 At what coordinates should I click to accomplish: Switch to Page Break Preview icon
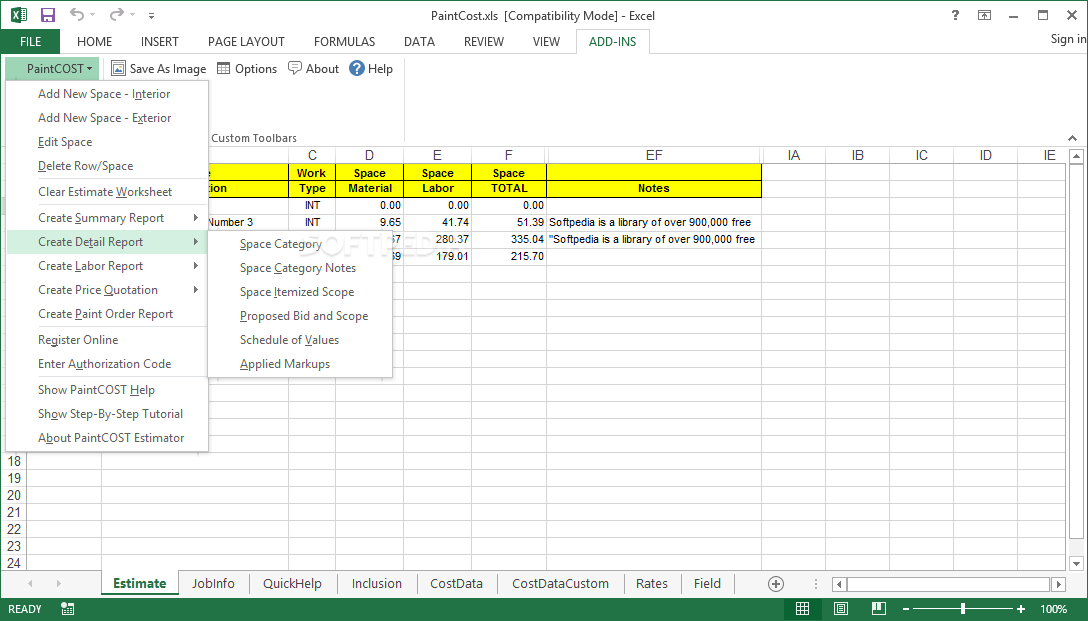pos(878,609)
